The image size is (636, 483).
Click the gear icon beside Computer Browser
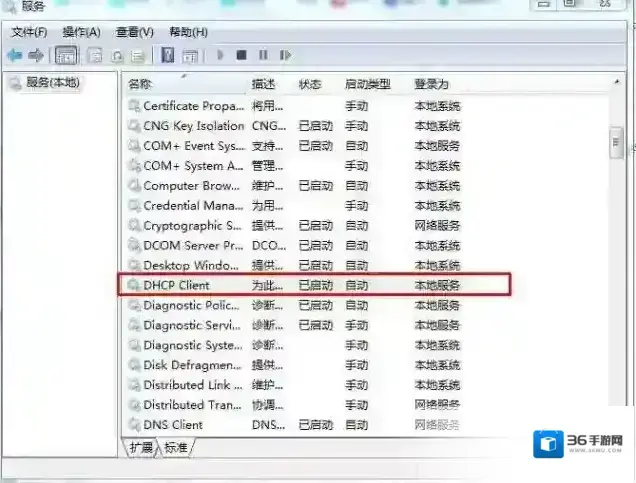click(134, 186)
